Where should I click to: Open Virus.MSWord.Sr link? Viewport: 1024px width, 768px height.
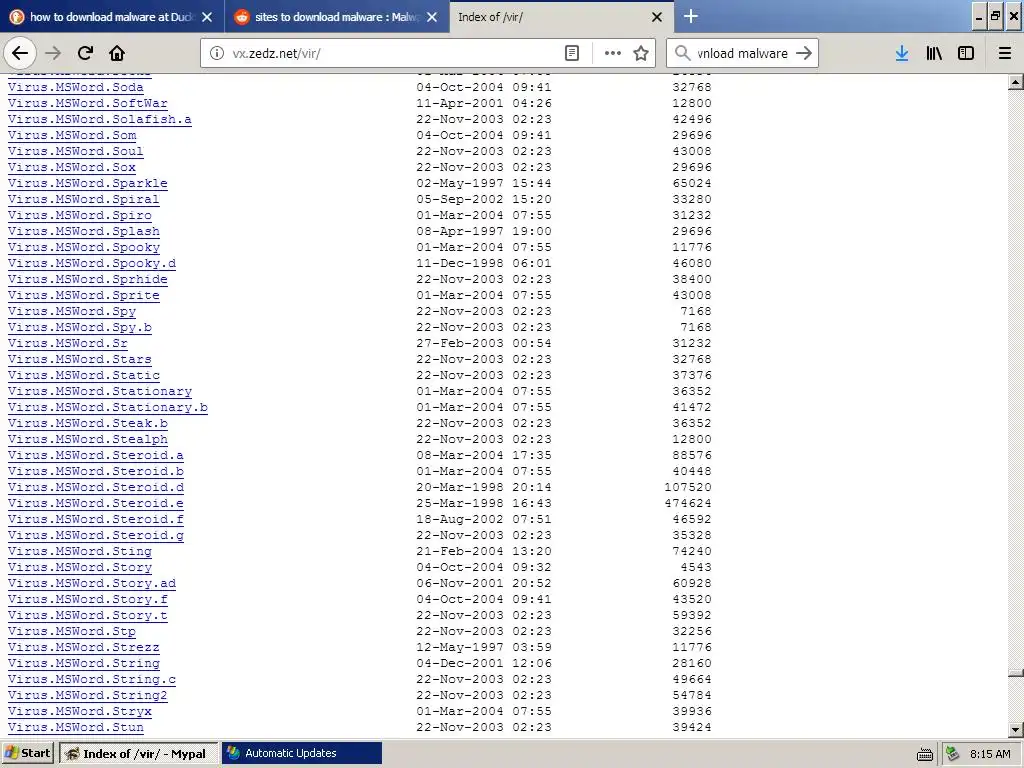[x=68, y=343]
